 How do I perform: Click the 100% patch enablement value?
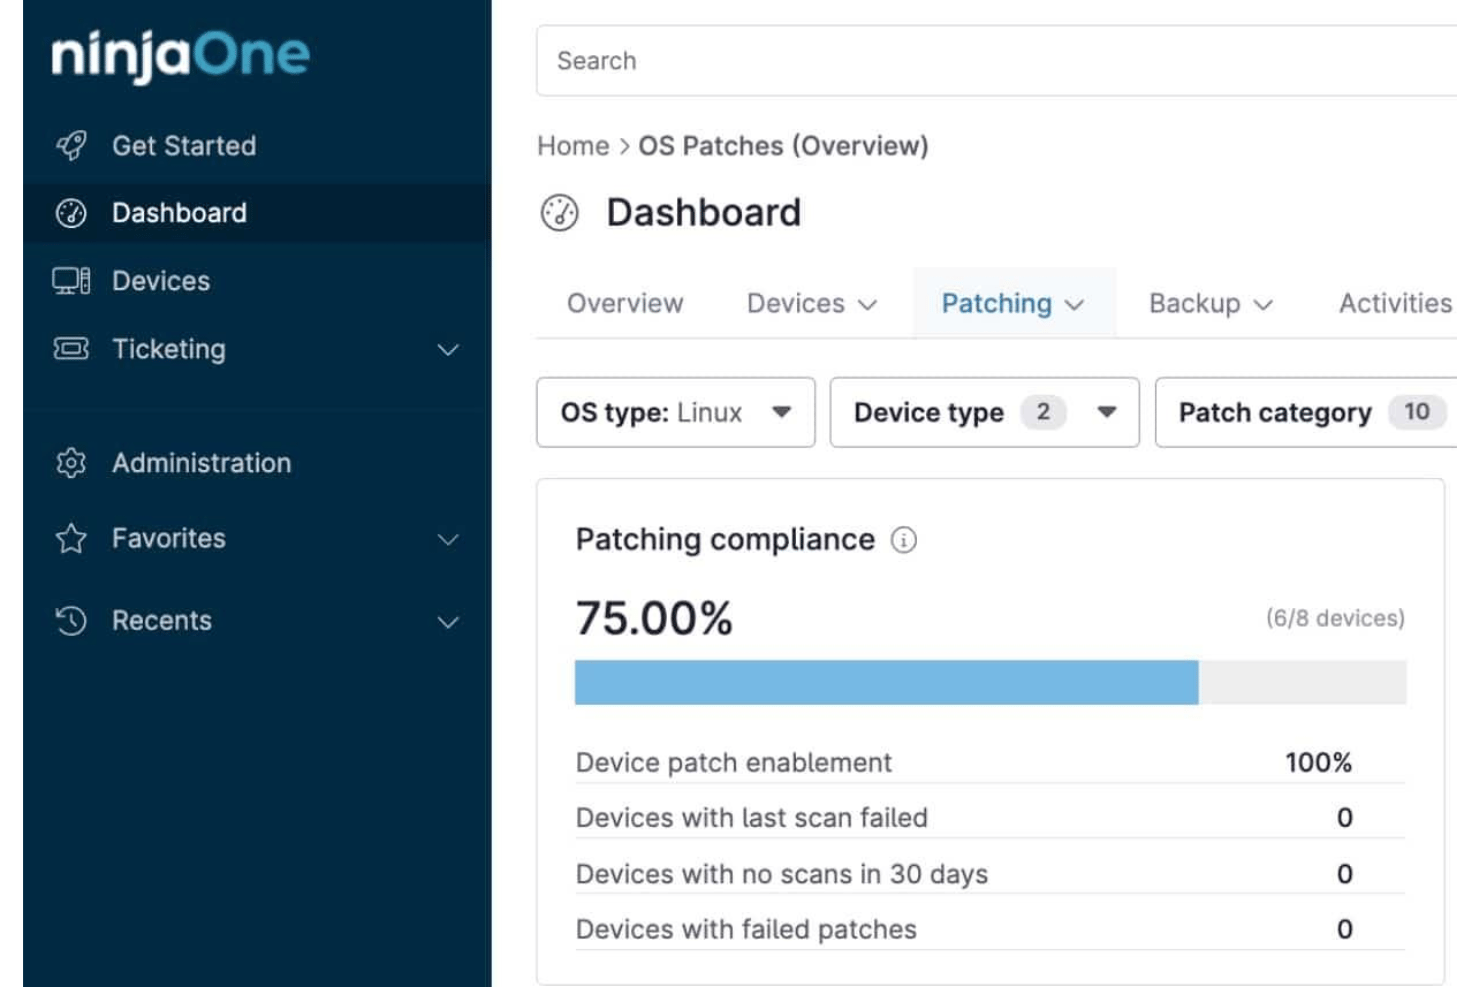1318,763
